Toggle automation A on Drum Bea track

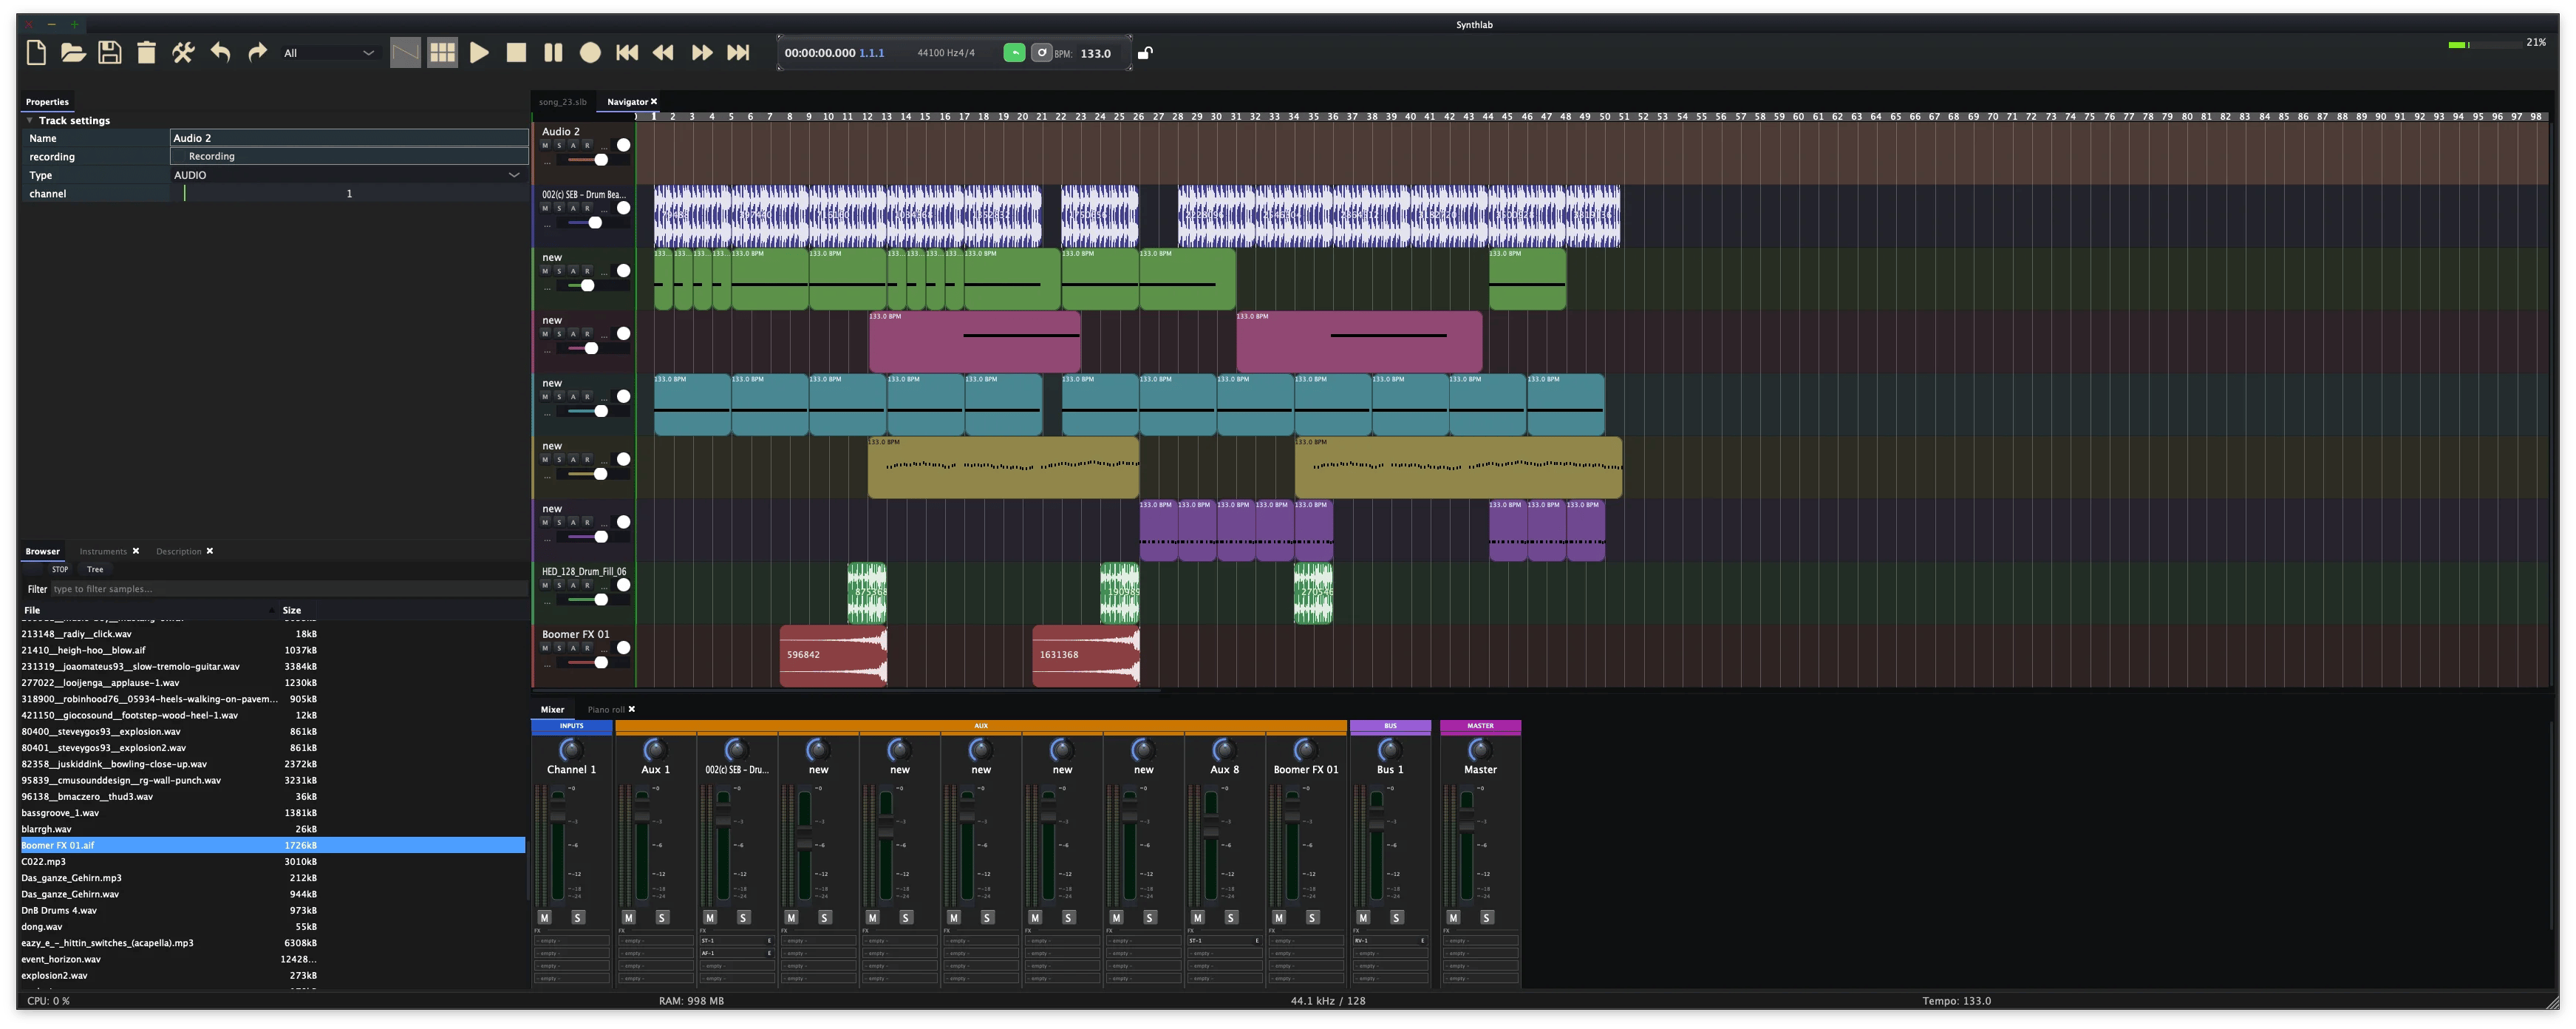[573, 209]
